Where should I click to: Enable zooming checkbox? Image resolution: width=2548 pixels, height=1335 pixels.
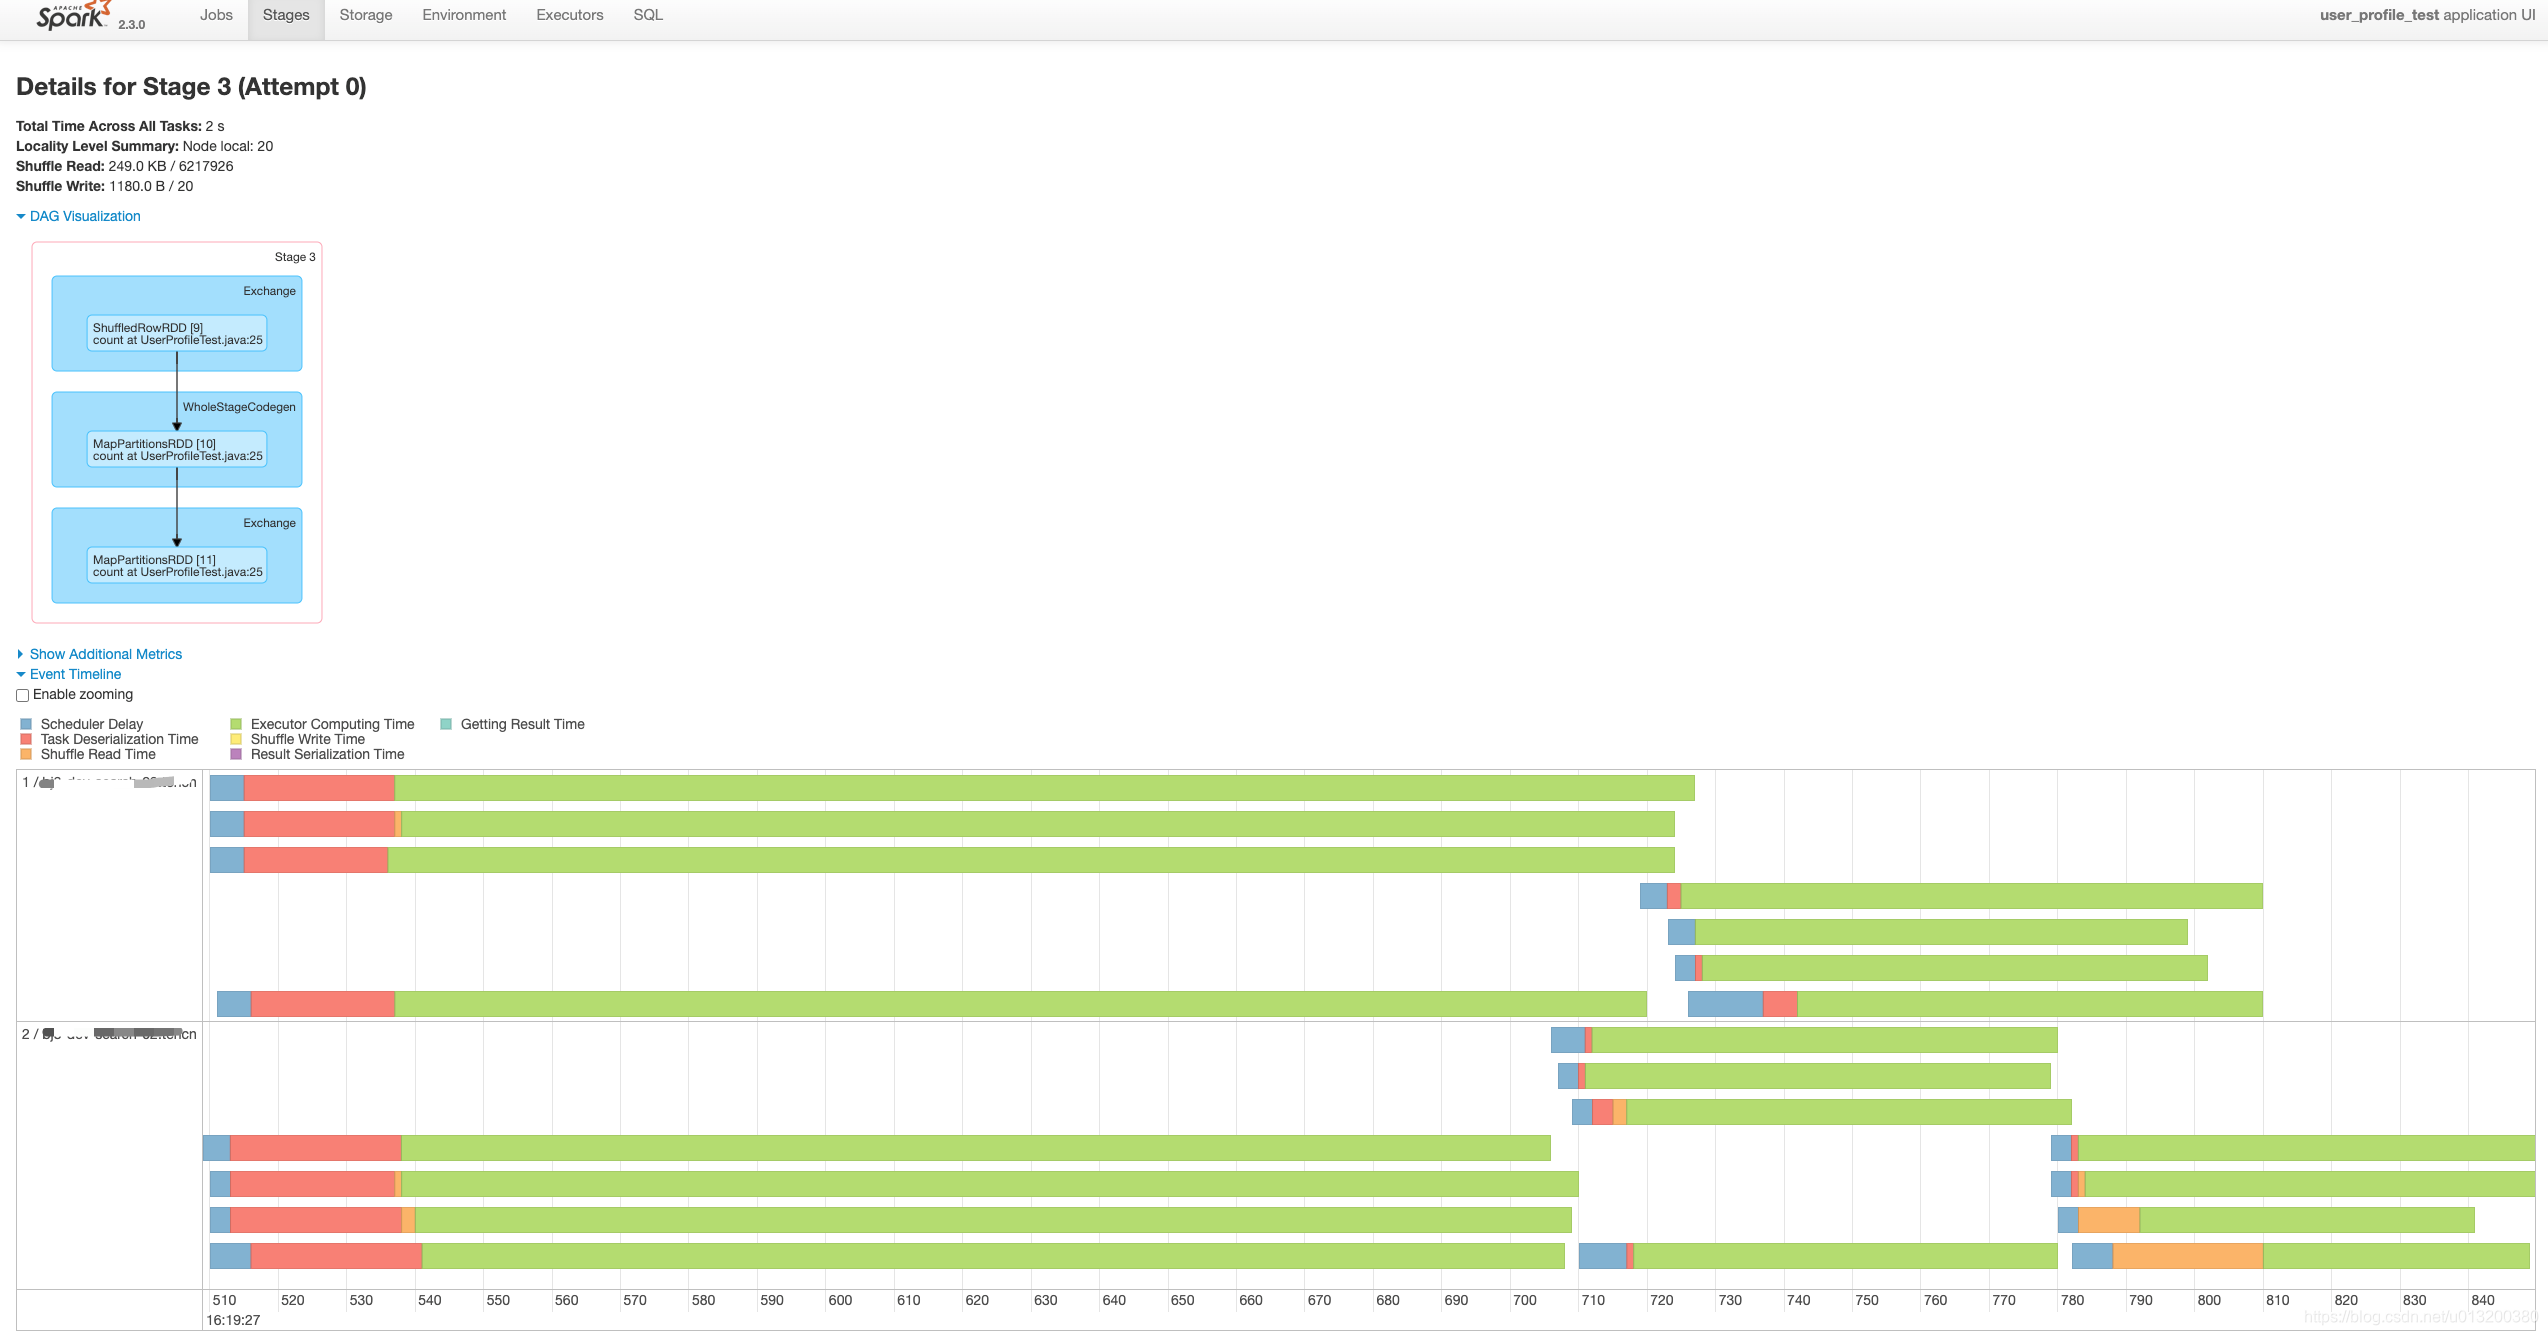[22, 695]
